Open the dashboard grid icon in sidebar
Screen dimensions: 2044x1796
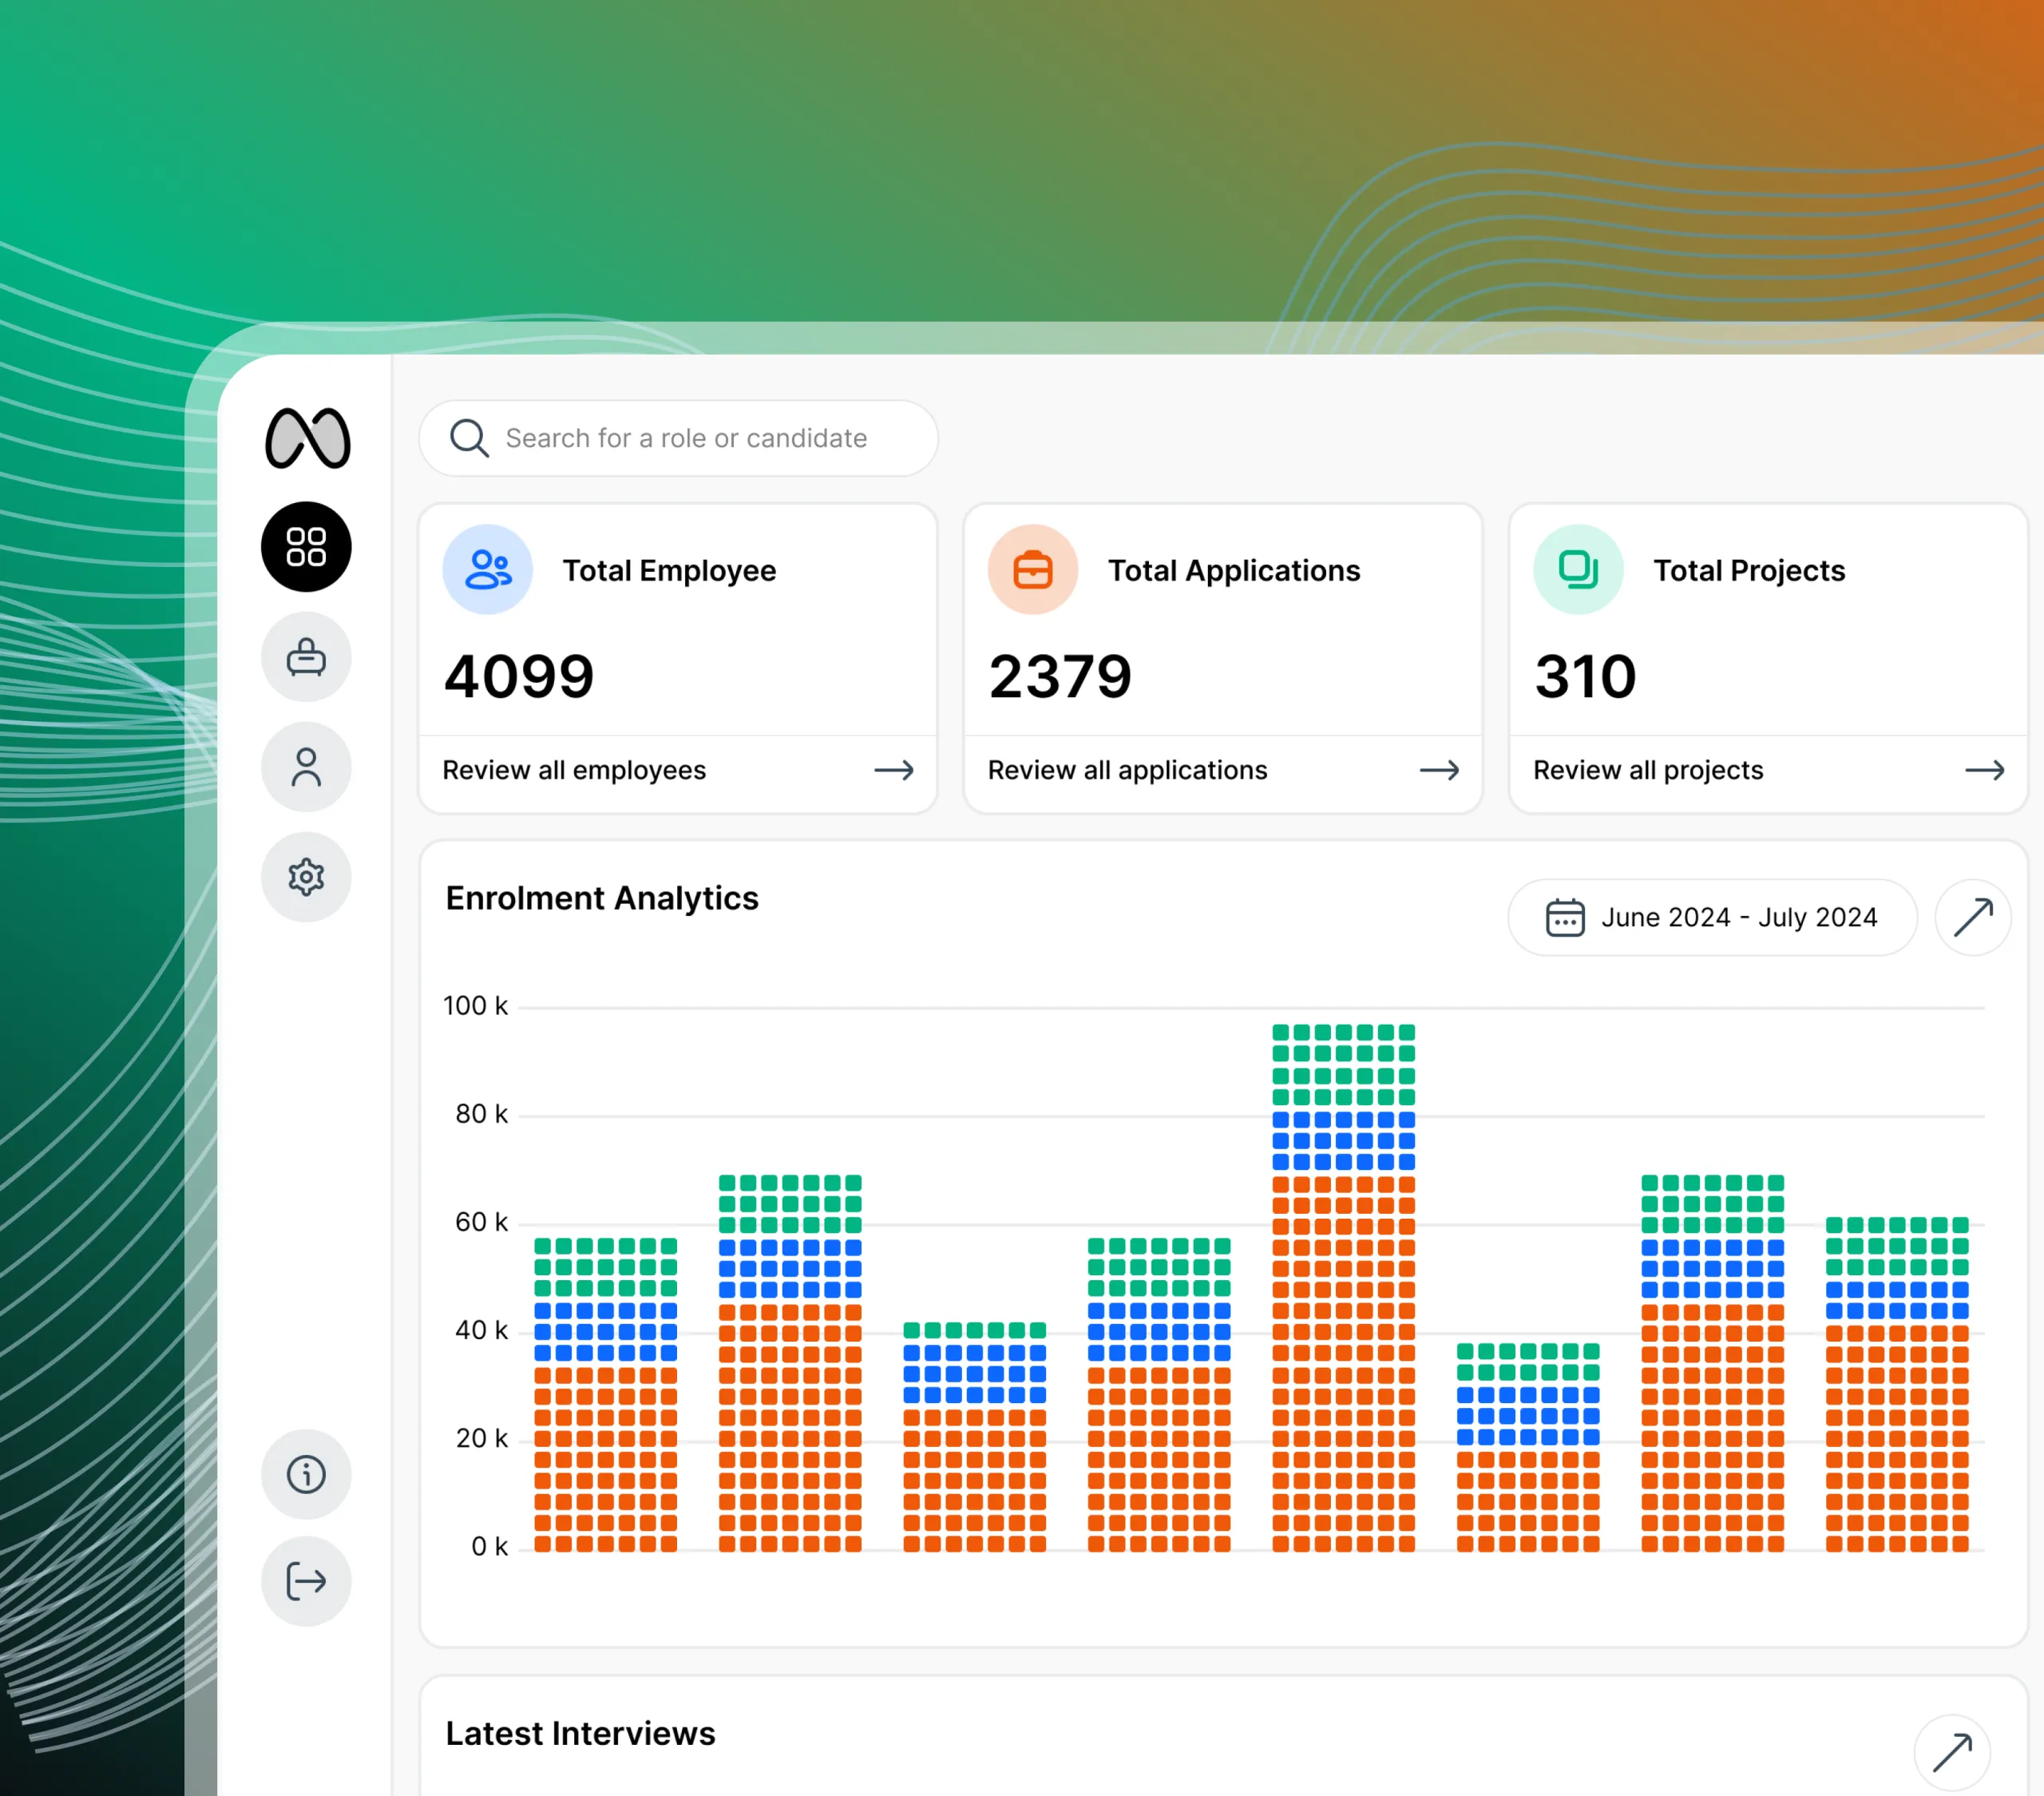[x=306, y=547]
